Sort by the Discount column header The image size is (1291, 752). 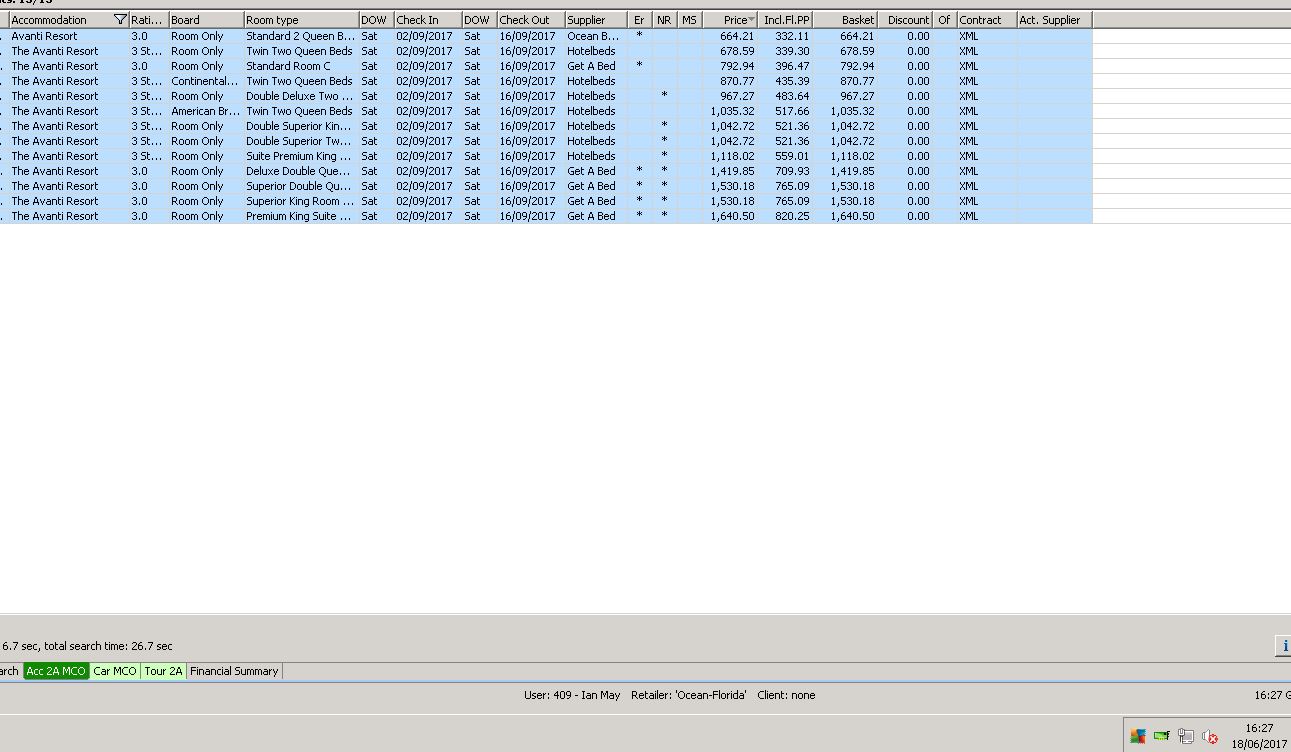tap(906, 20)
